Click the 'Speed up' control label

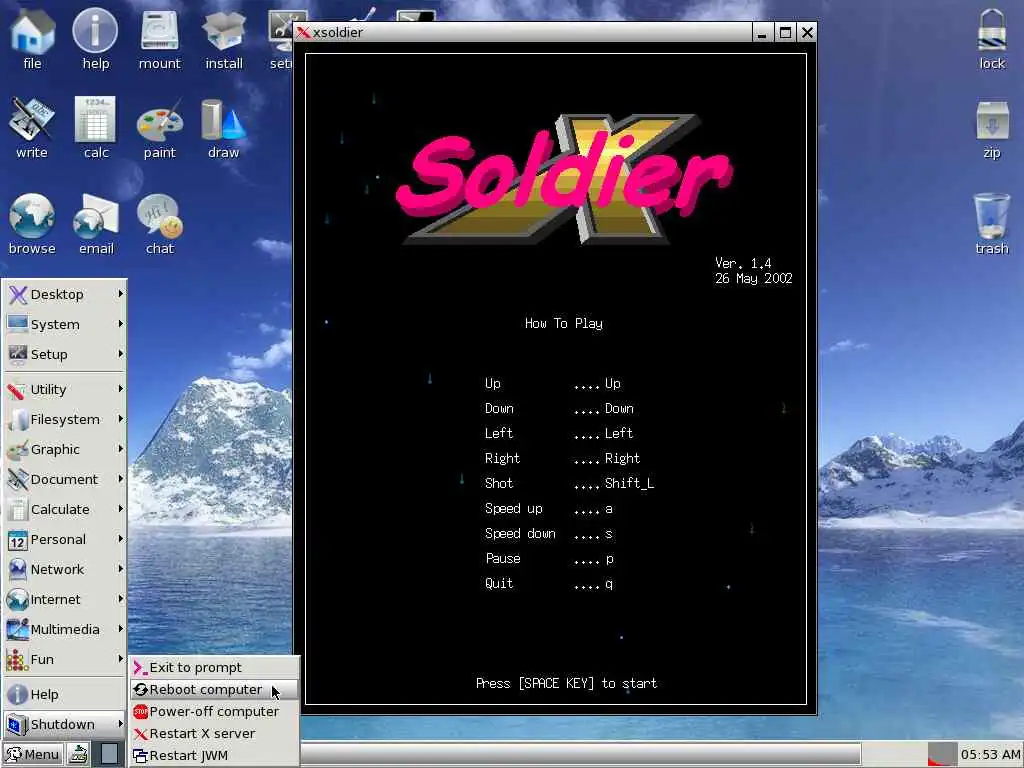click(514, 509)
